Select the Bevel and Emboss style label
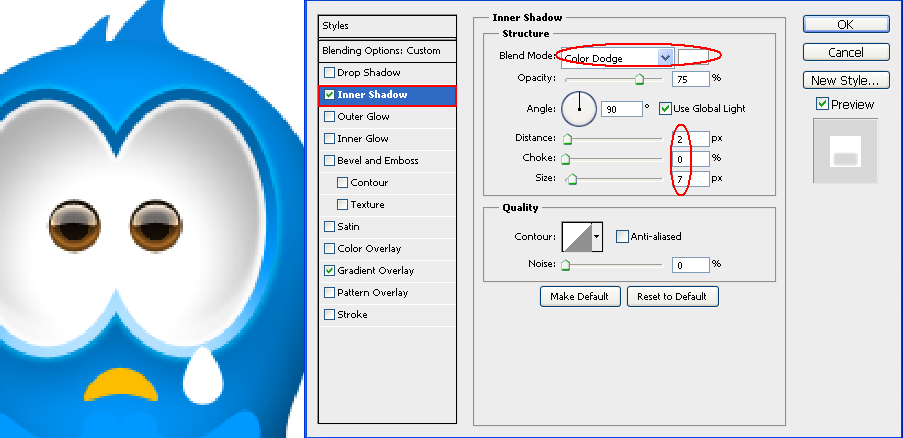 378,161
